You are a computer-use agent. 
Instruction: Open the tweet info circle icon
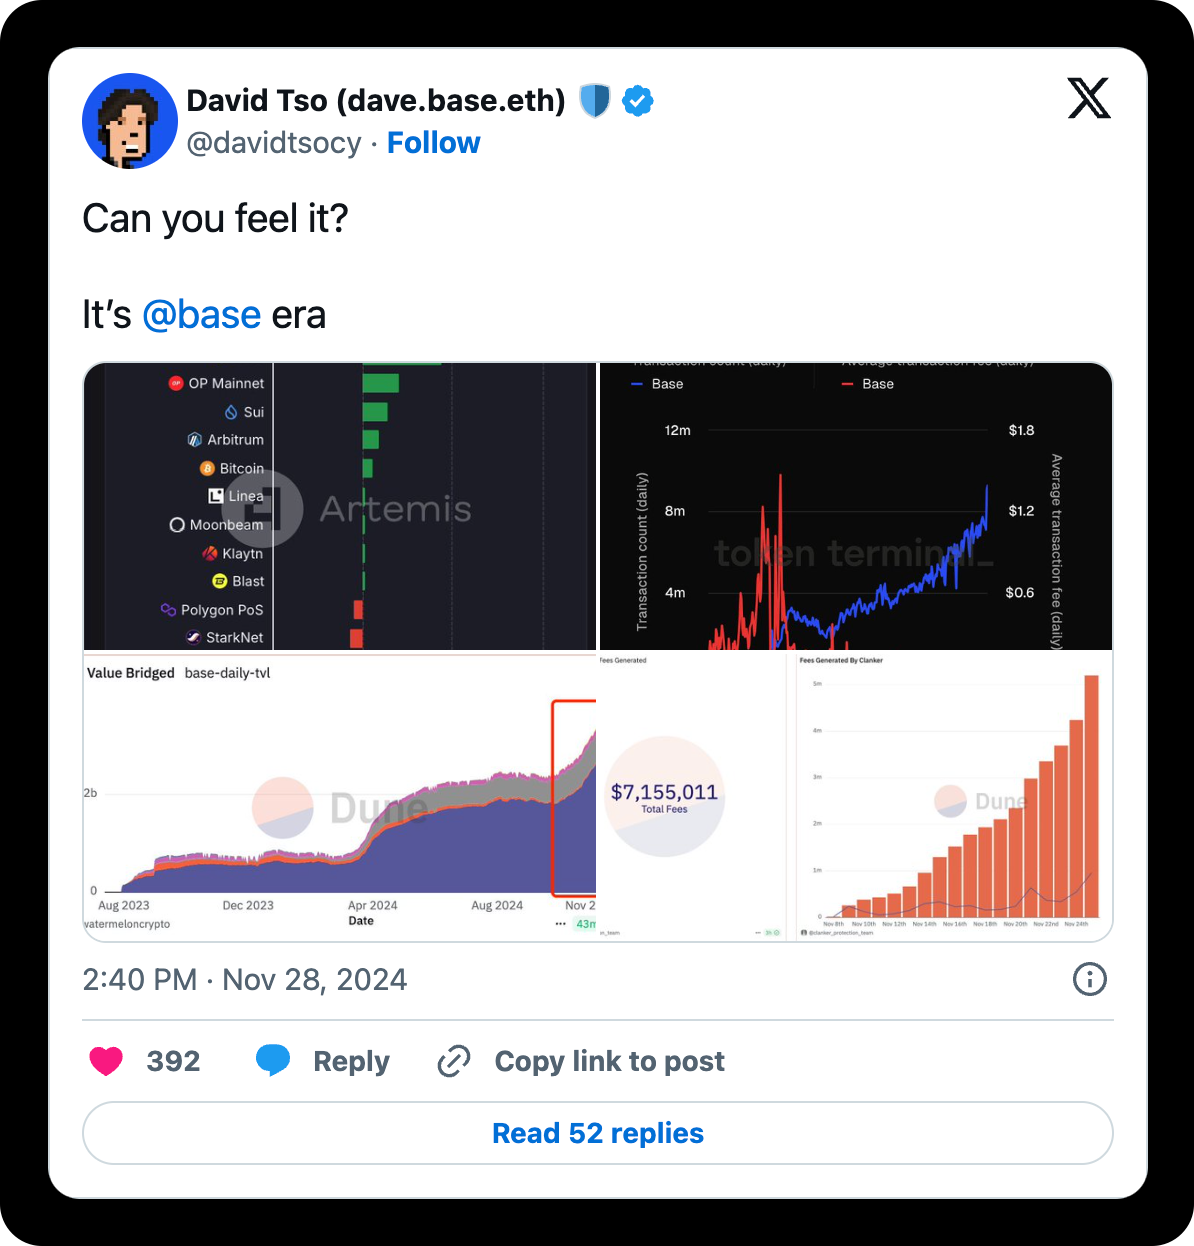(x=1089, y=979)
